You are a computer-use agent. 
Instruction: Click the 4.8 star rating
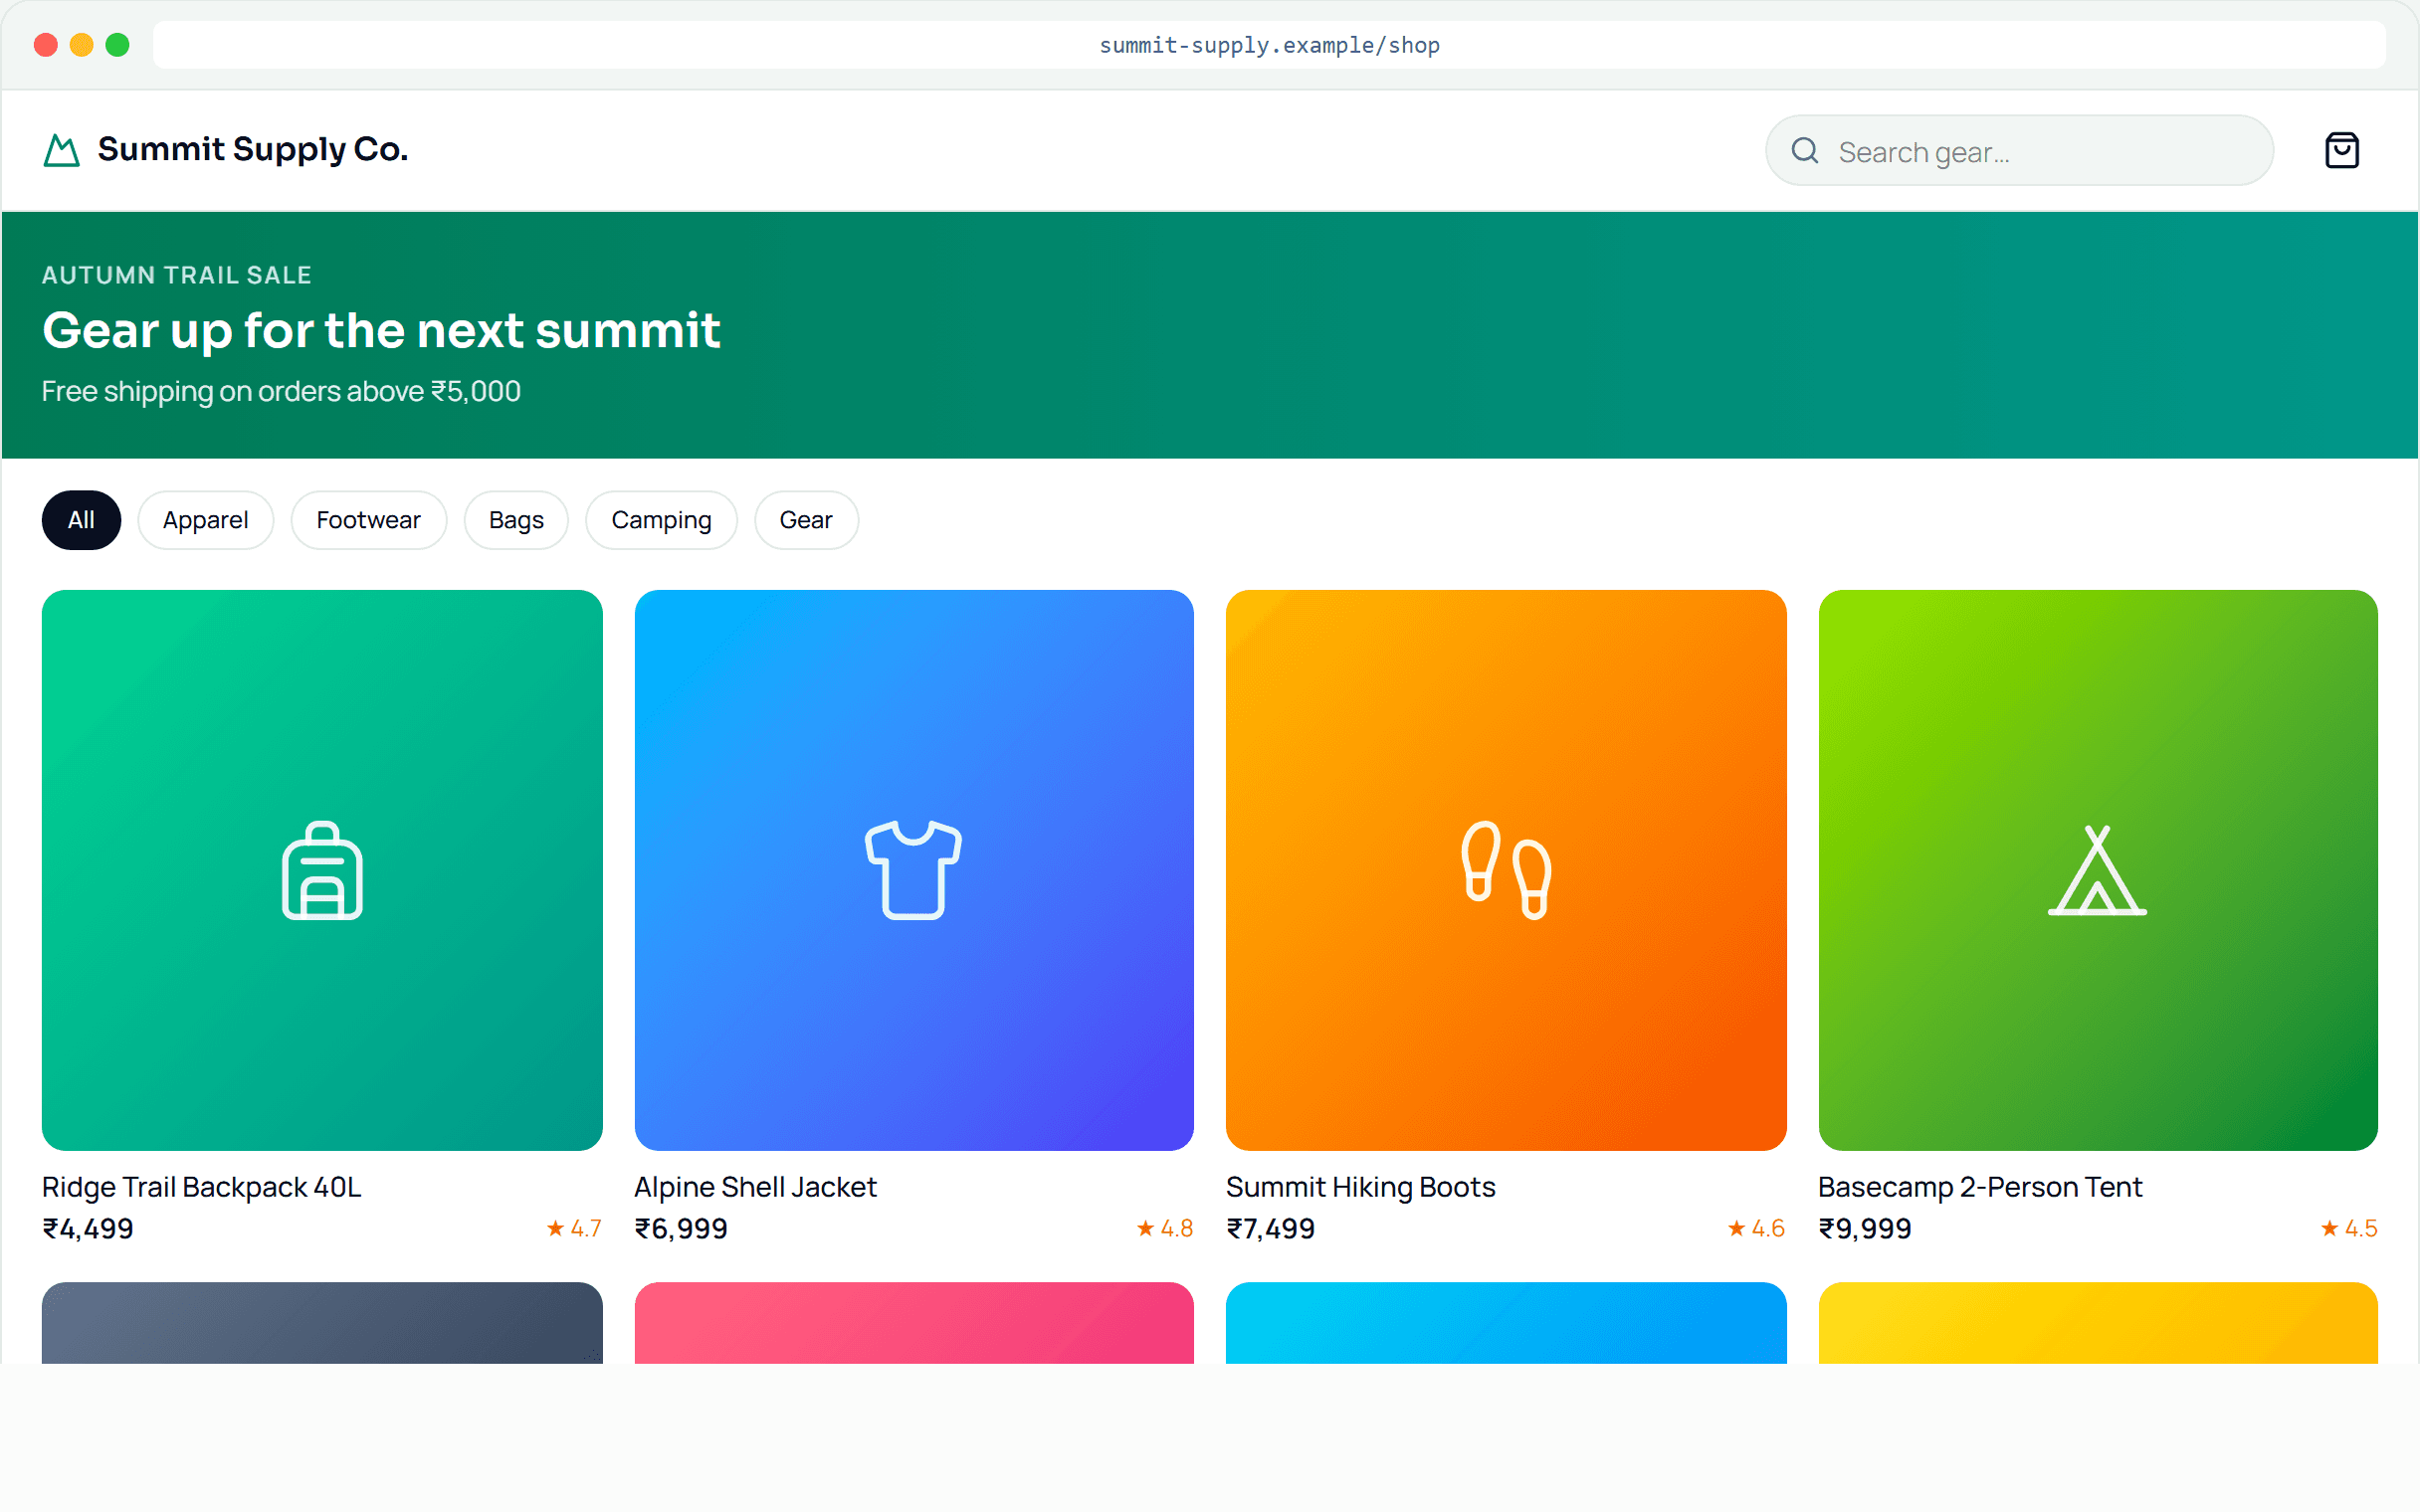(1165, 1229)
